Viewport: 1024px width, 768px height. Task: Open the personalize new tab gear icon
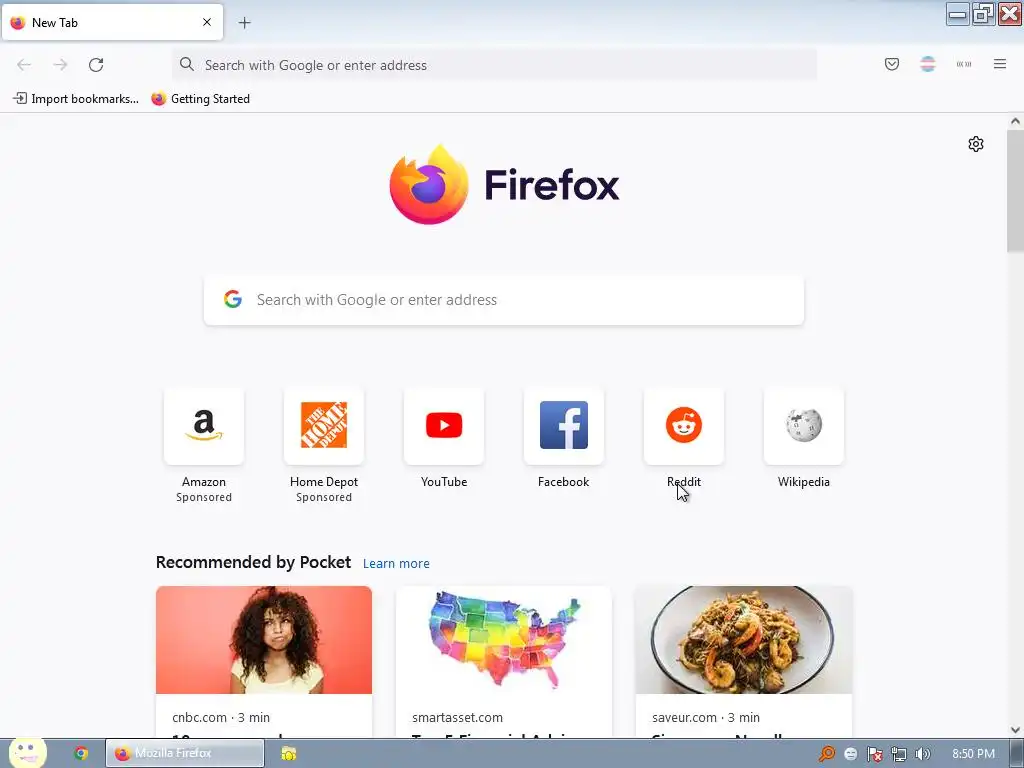coord(976,144)
